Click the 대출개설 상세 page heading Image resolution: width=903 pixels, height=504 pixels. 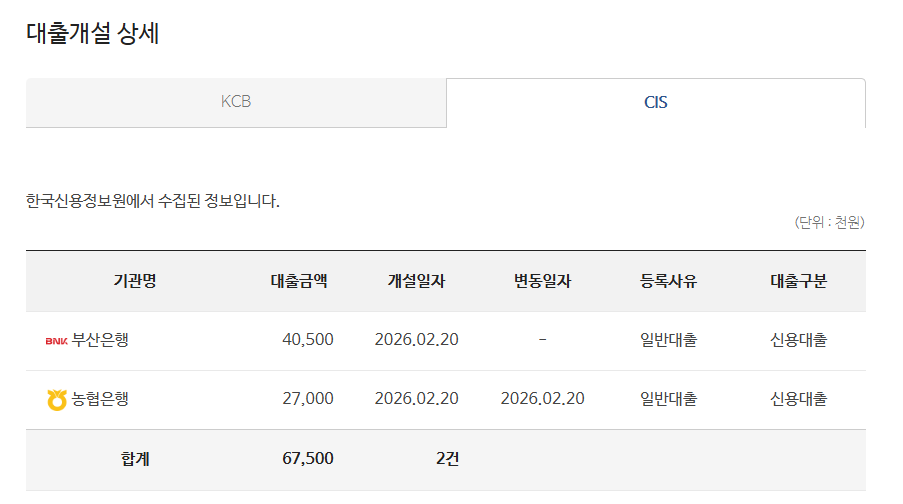(x=92, y=33)
